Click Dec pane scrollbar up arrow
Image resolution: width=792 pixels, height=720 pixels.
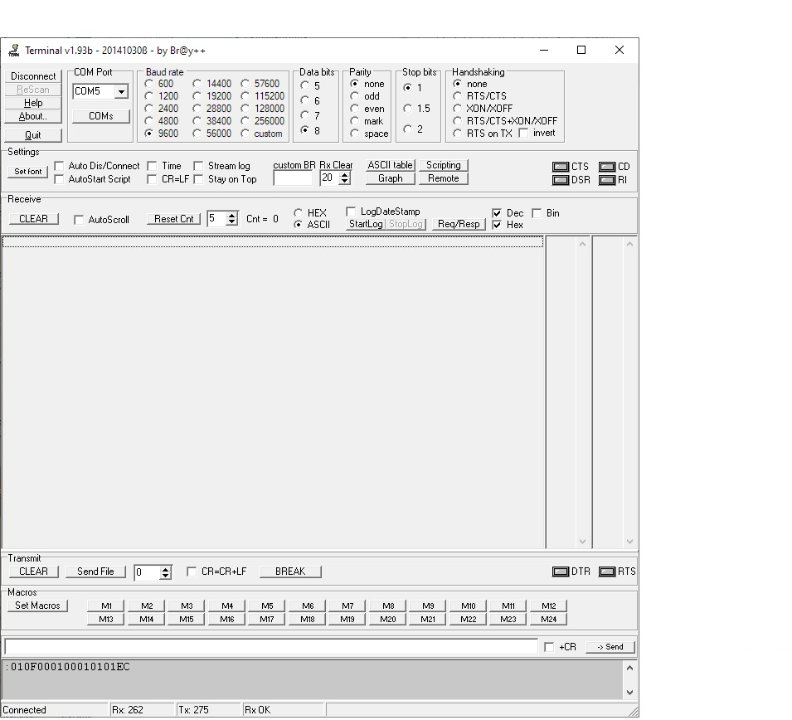[x=582, y=244]
